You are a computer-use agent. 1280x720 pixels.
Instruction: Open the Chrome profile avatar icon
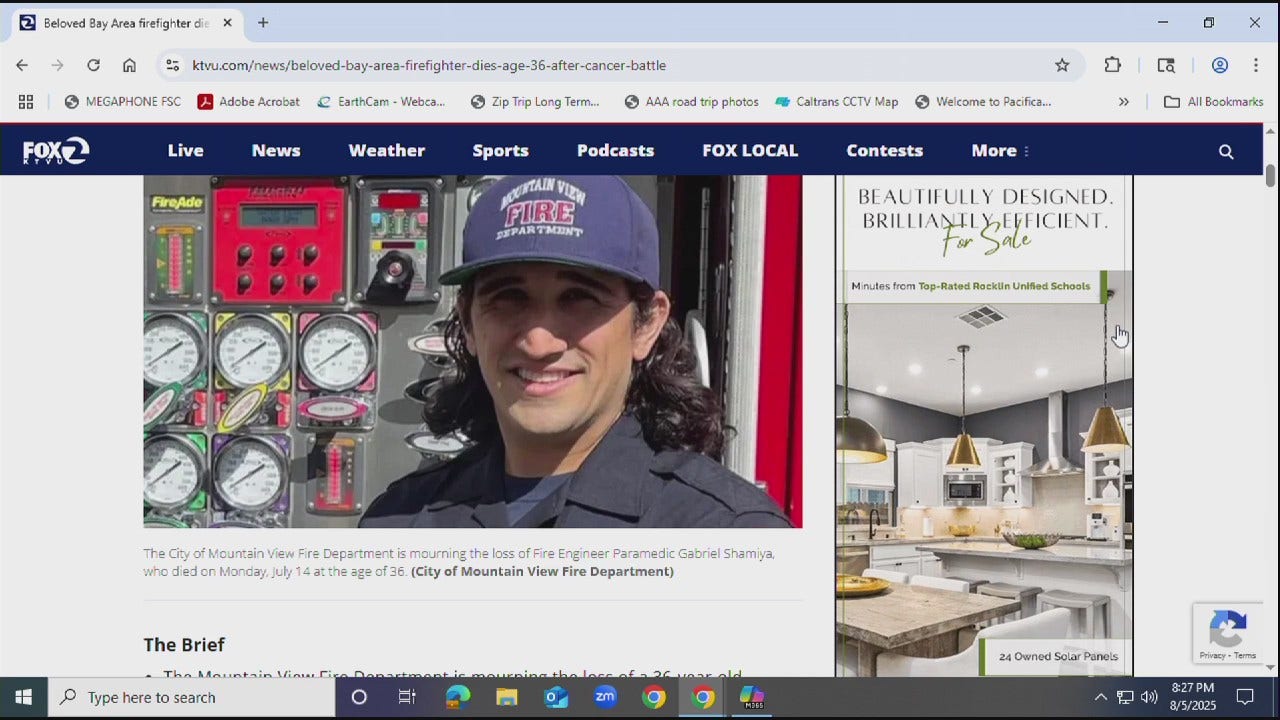[x=1220, y=65]
